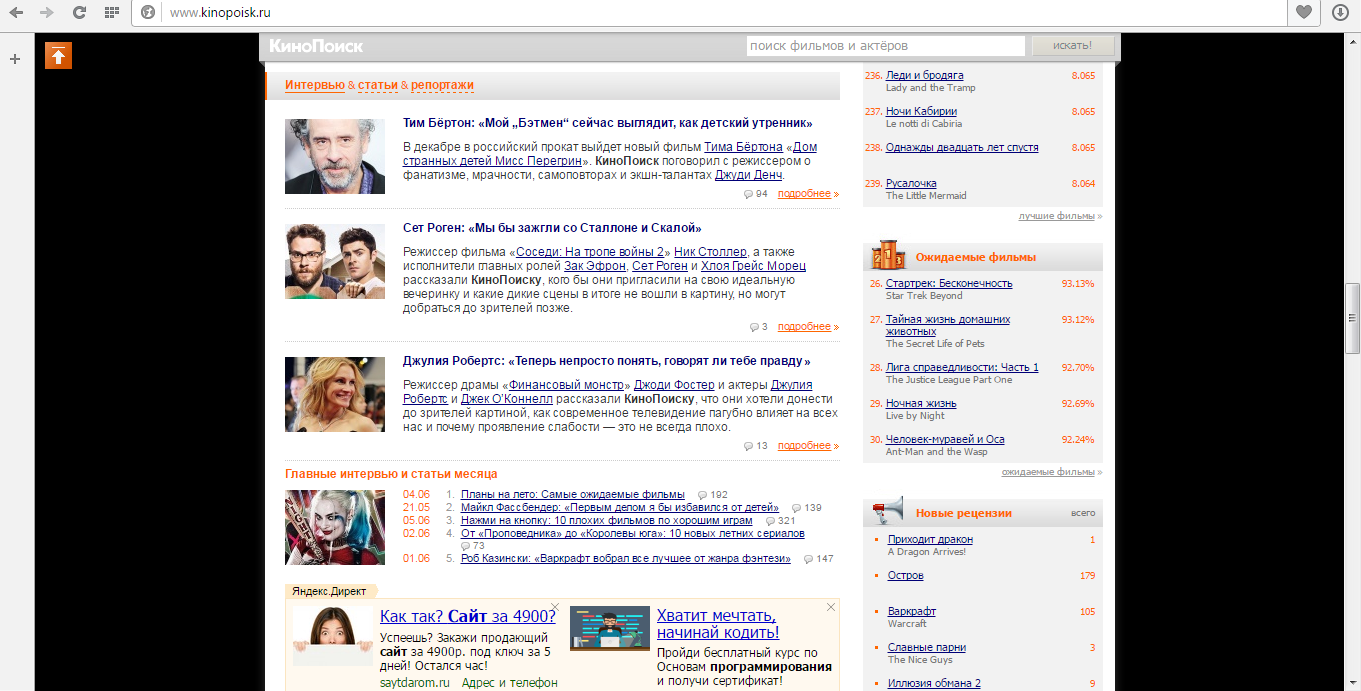Click the лучшие фильмы » link
This screenshot has width=1361, height=691.
click(1061, 216)
